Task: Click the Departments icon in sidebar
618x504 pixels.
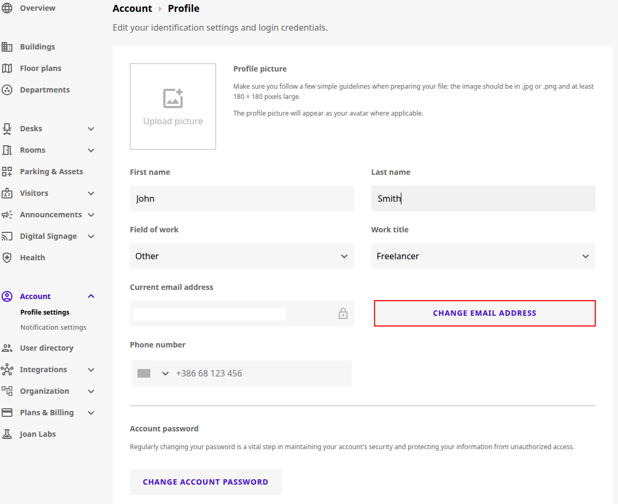Action: [x=7, y=90]
